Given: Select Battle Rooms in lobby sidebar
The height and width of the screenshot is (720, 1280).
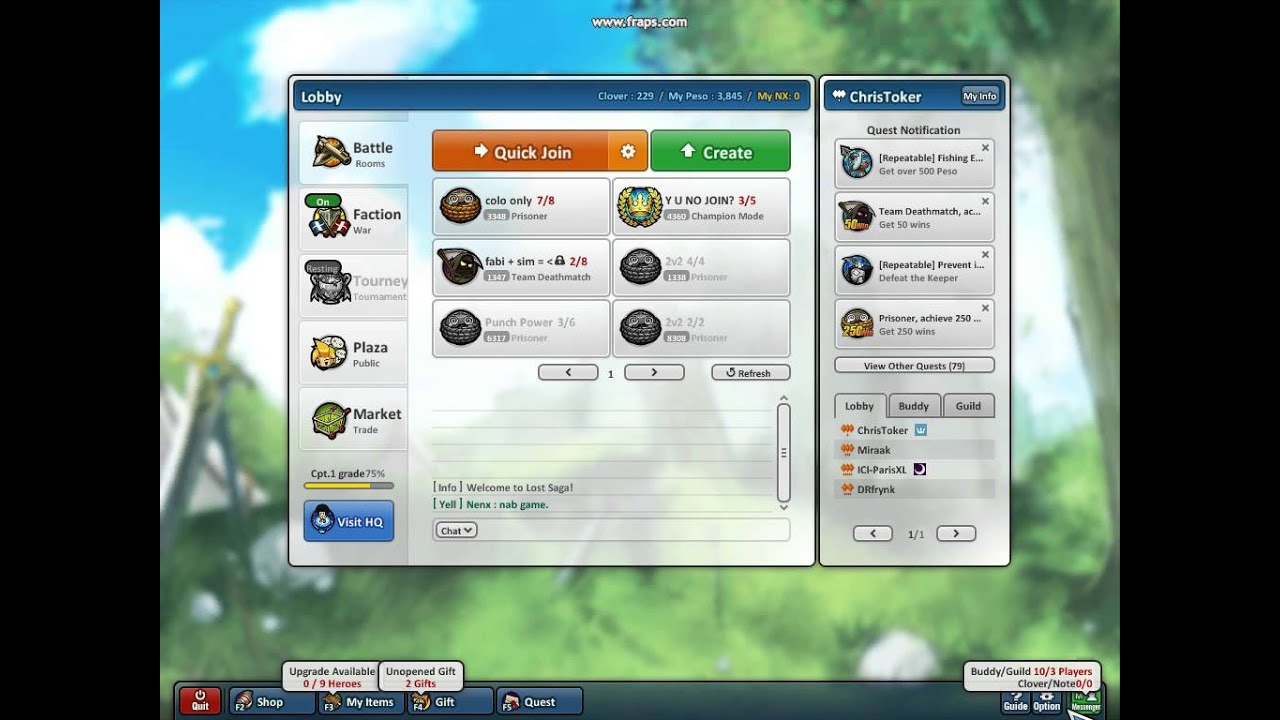Looking at the screenshot, I should coord(353,153).
